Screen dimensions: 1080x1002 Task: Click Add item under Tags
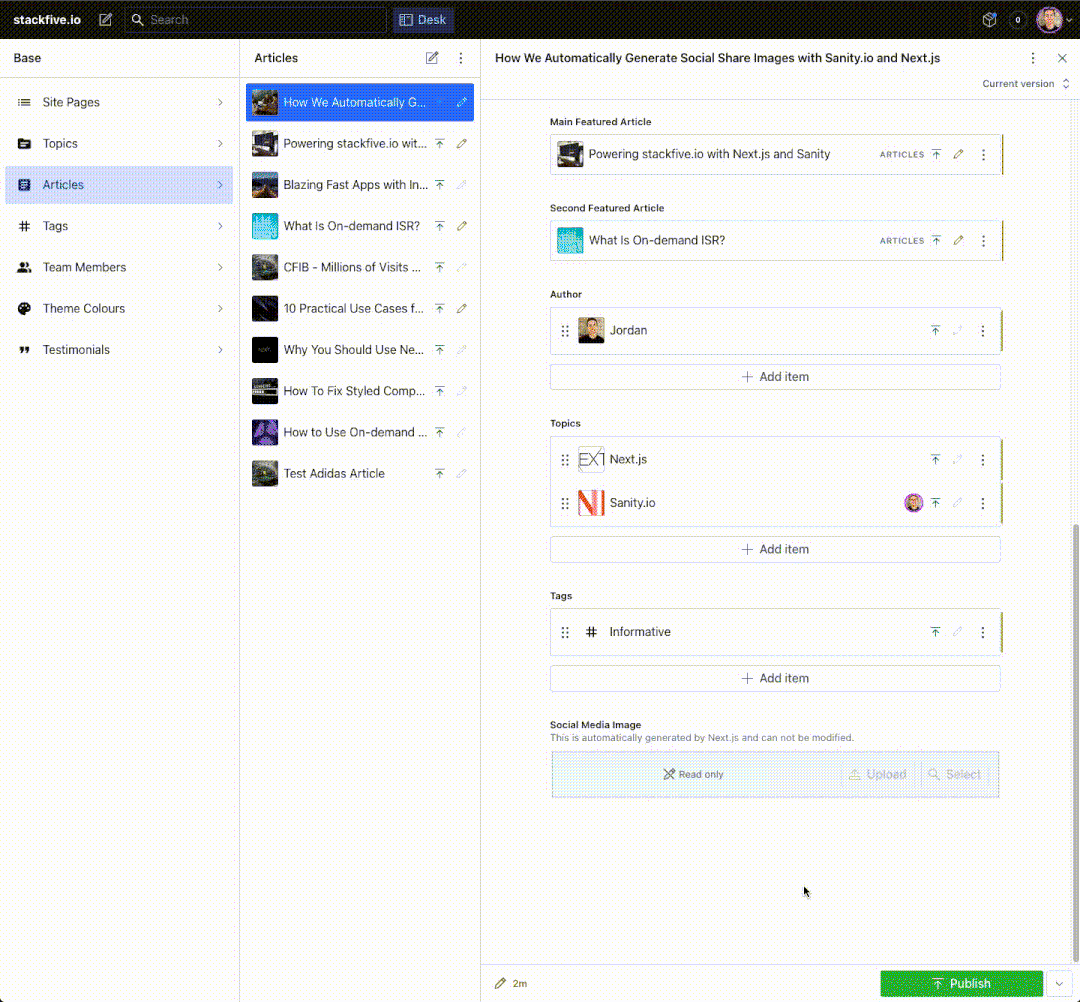tap(775, 678)
